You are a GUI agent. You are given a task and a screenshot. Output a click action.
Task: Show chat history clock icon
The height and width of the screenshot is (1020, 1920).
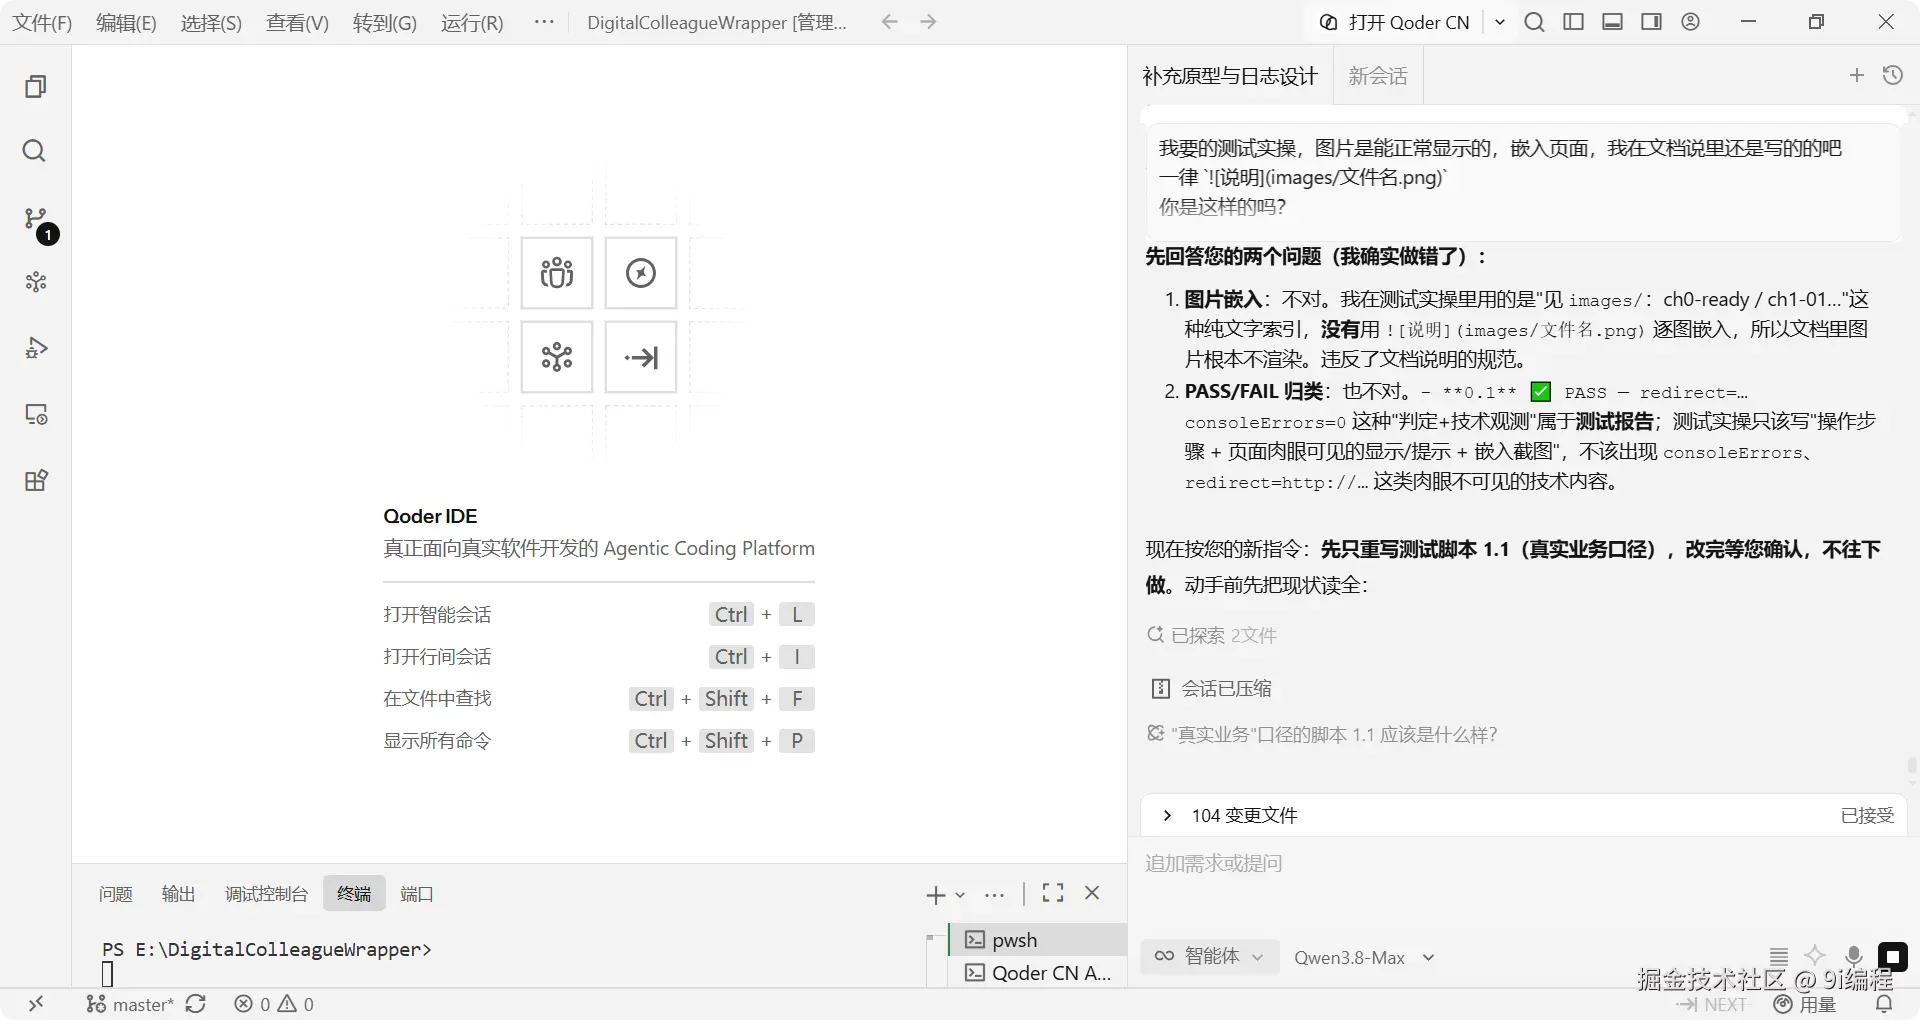tap(1893, 75)
